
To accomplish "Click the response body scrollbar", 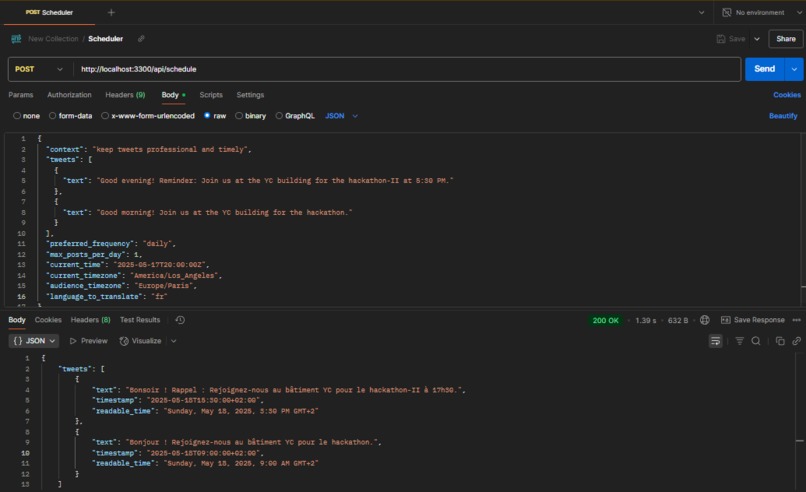I will coord(800,422).
